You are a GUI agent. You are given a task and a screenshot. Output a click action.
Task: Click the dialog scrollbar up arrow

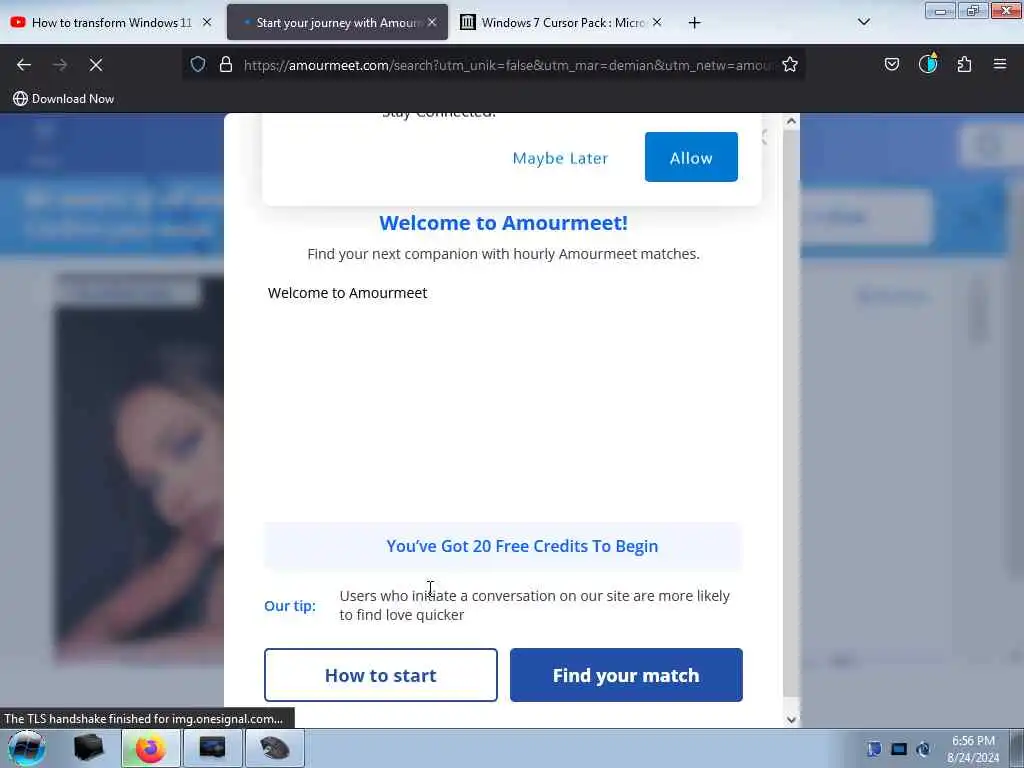[x=792, y=121]
